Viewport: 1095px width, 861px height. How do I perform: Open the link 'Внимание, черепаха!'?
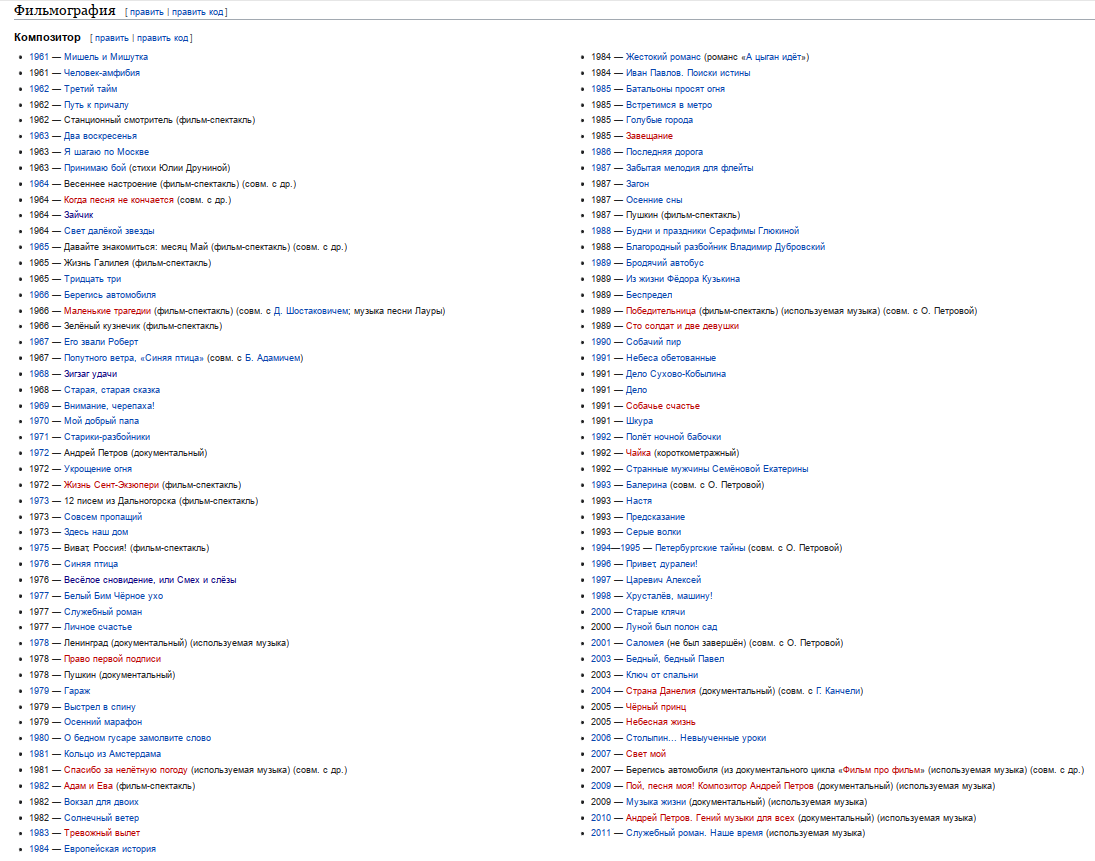coord(110,406)
